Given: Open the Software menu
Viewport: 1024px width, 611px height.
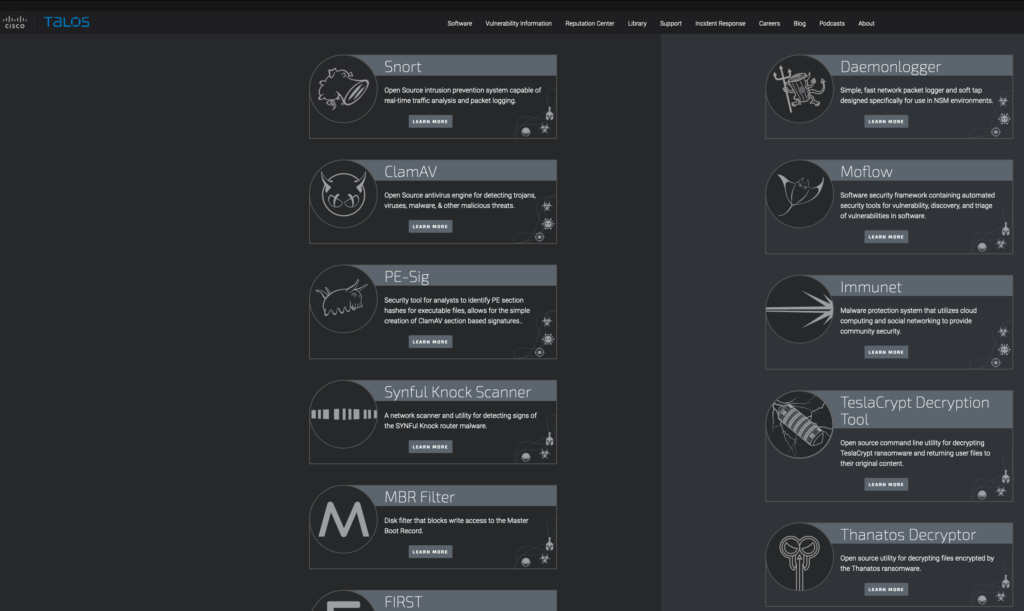Looking at the screenshot, I should 459,23.
